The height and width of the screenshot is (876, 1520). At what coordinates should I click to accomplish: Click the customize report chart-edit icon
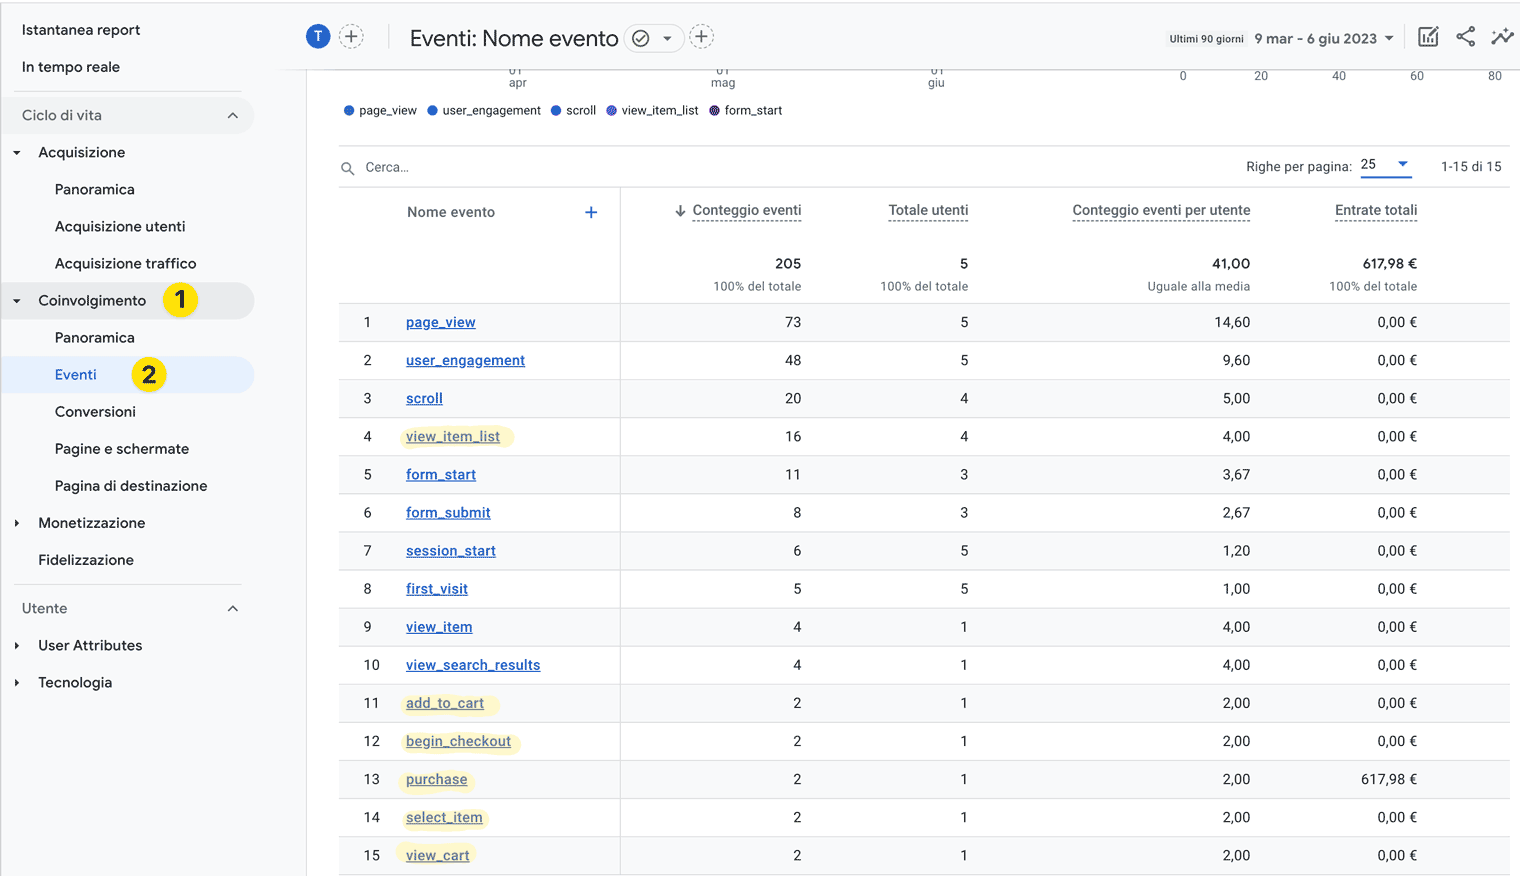tap(1428, 37)
